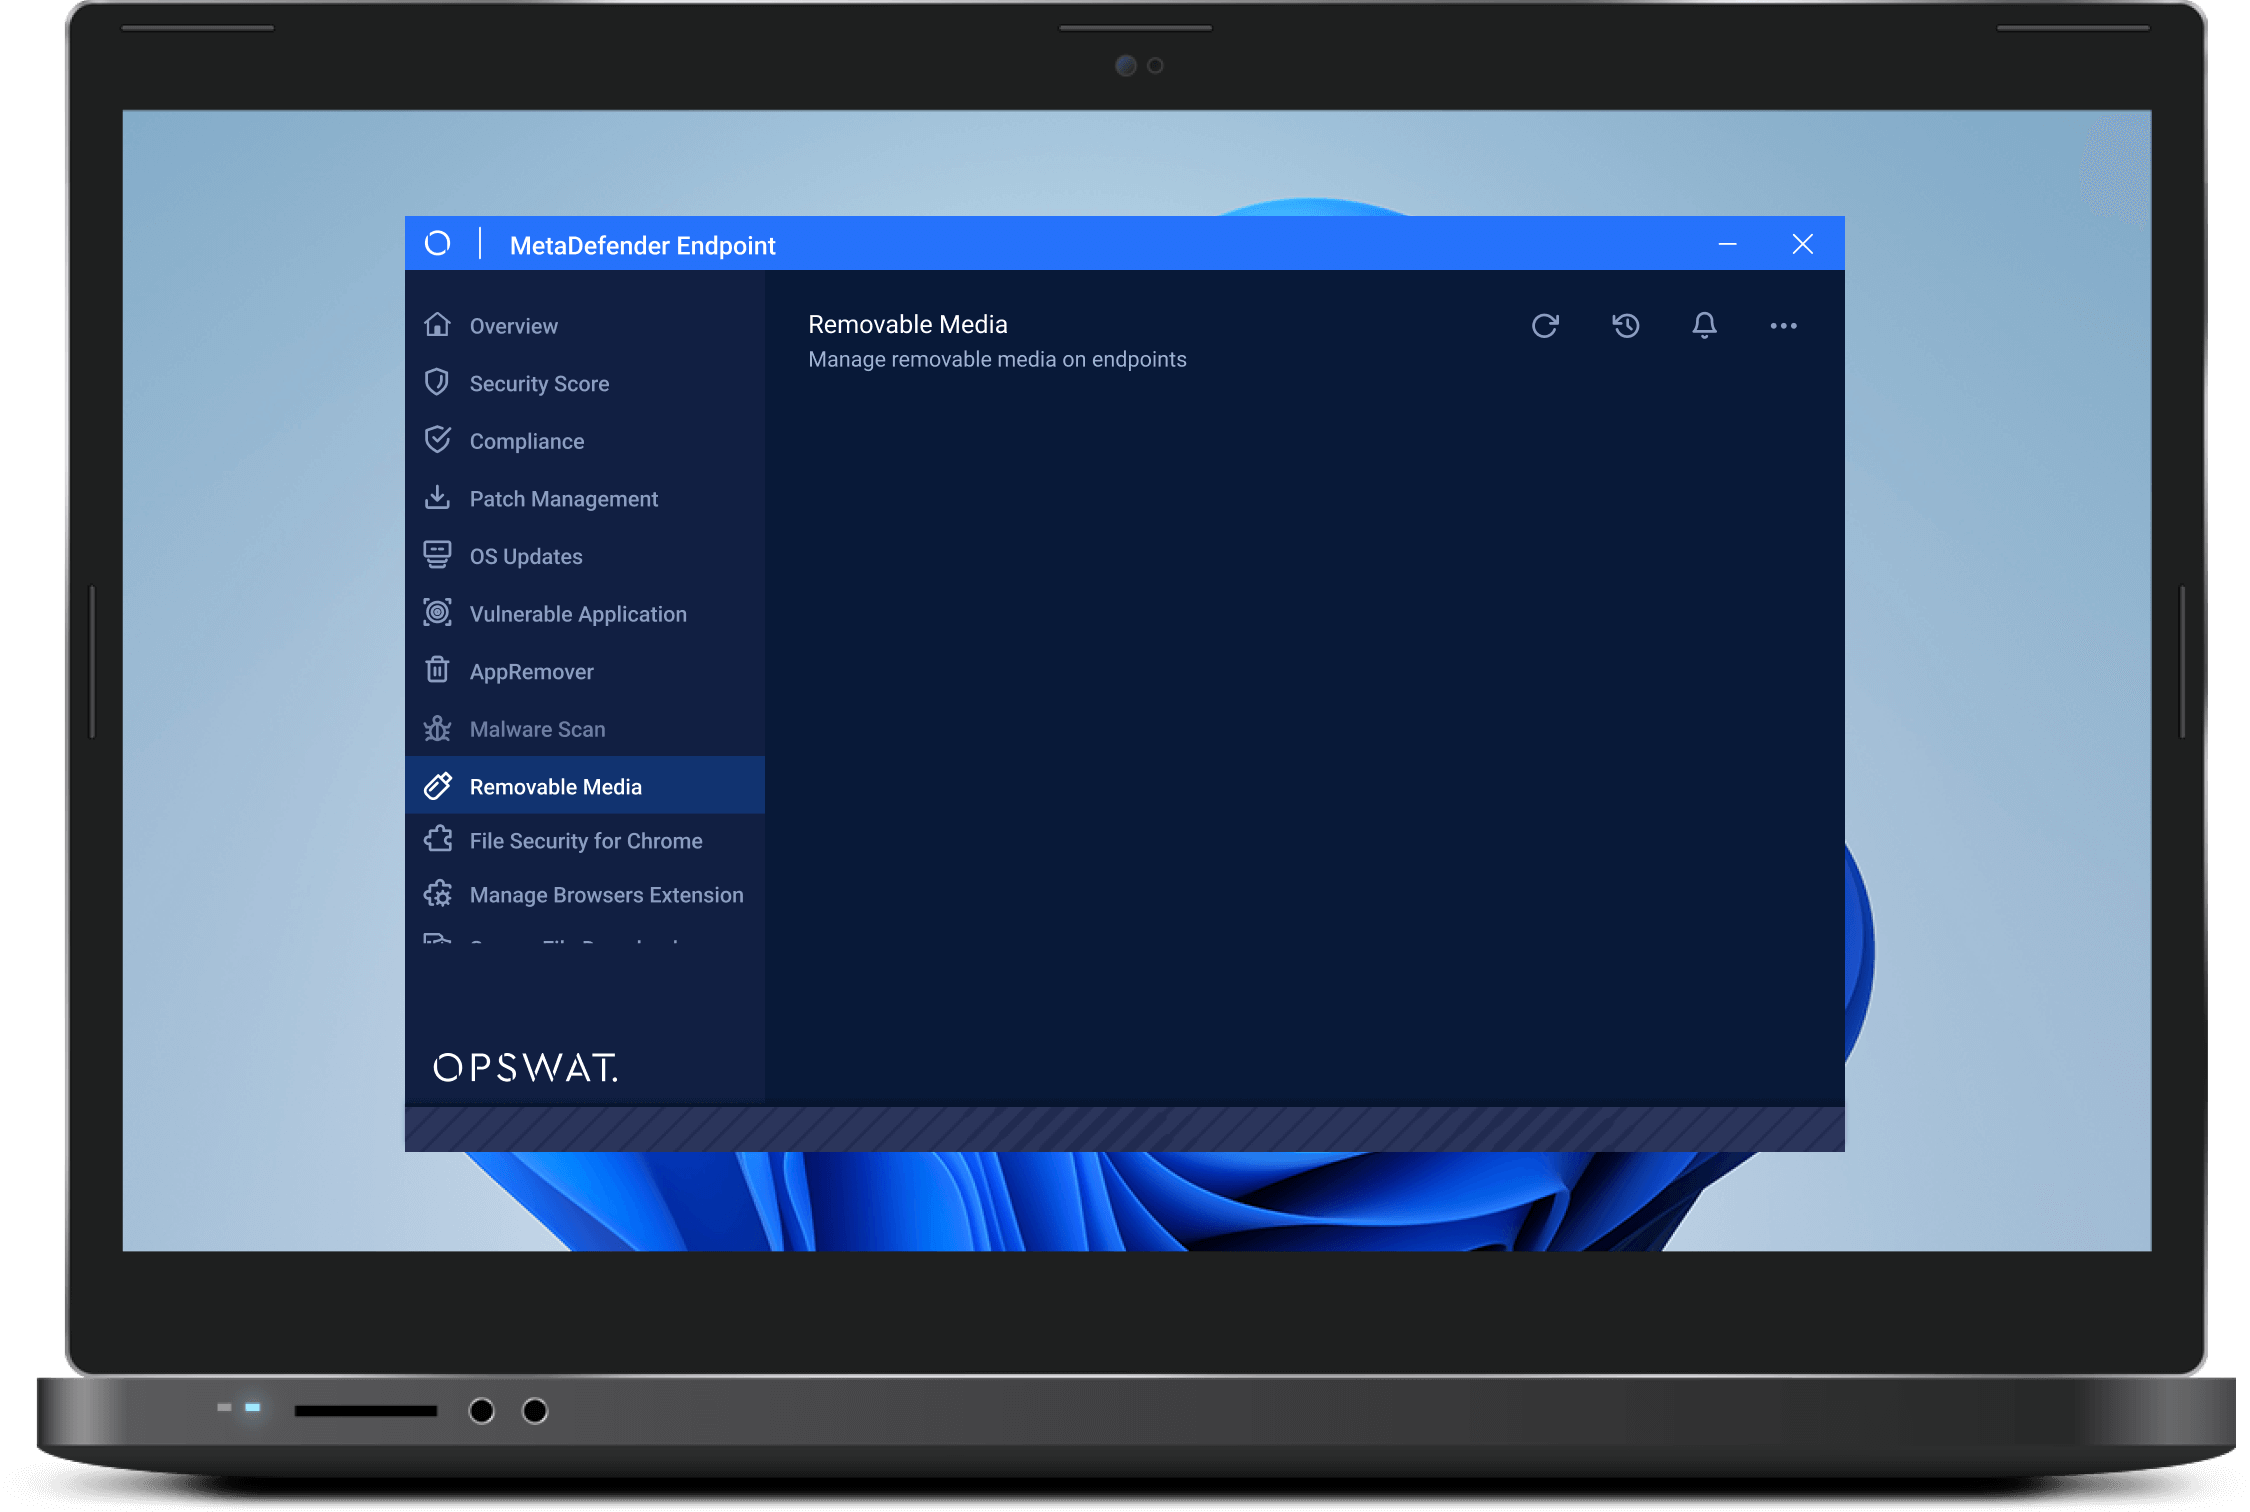Click the Malware Scan bug icon
Screen dimensions: 2250x1512
437,728
